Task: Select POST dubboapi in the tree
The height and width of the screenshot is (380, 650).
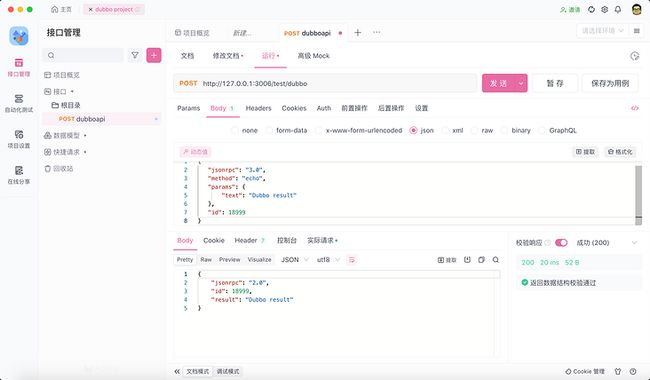Action: [102, 119]
